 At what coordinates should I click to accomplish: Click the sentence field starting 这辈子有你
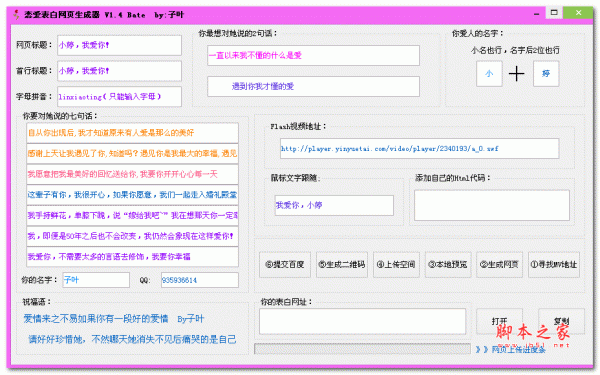click(132, 195)
